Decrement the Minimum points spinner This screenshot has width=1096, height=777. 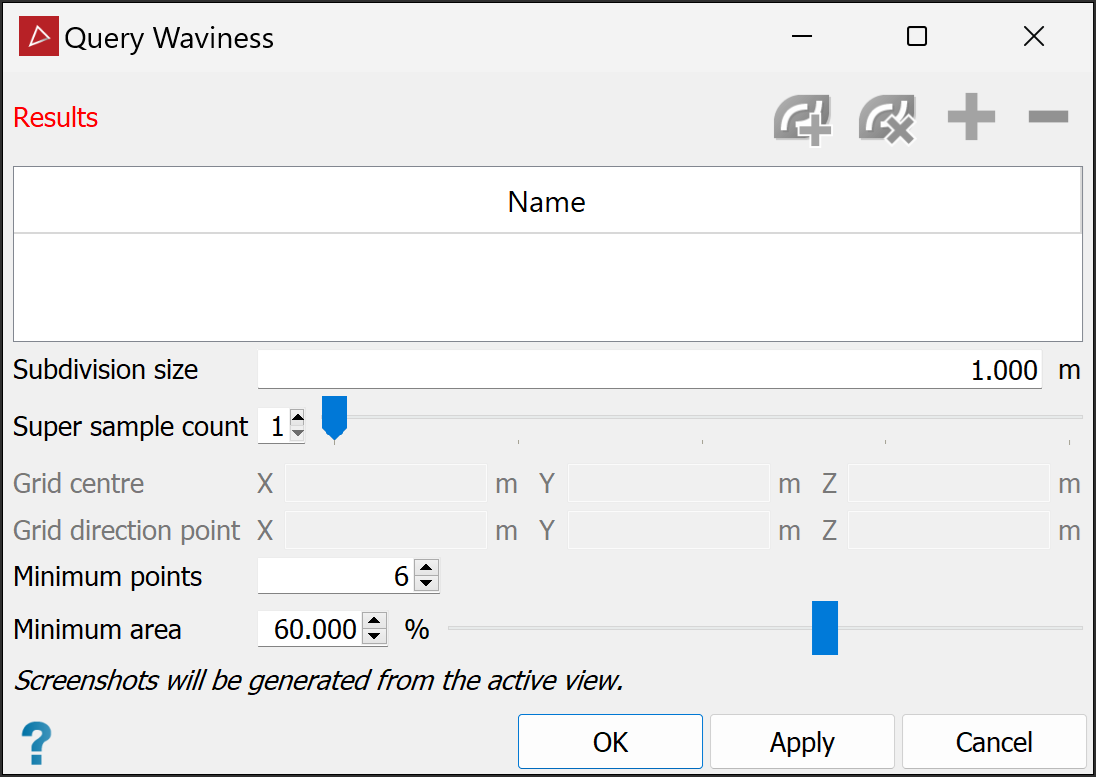point(427,583)
